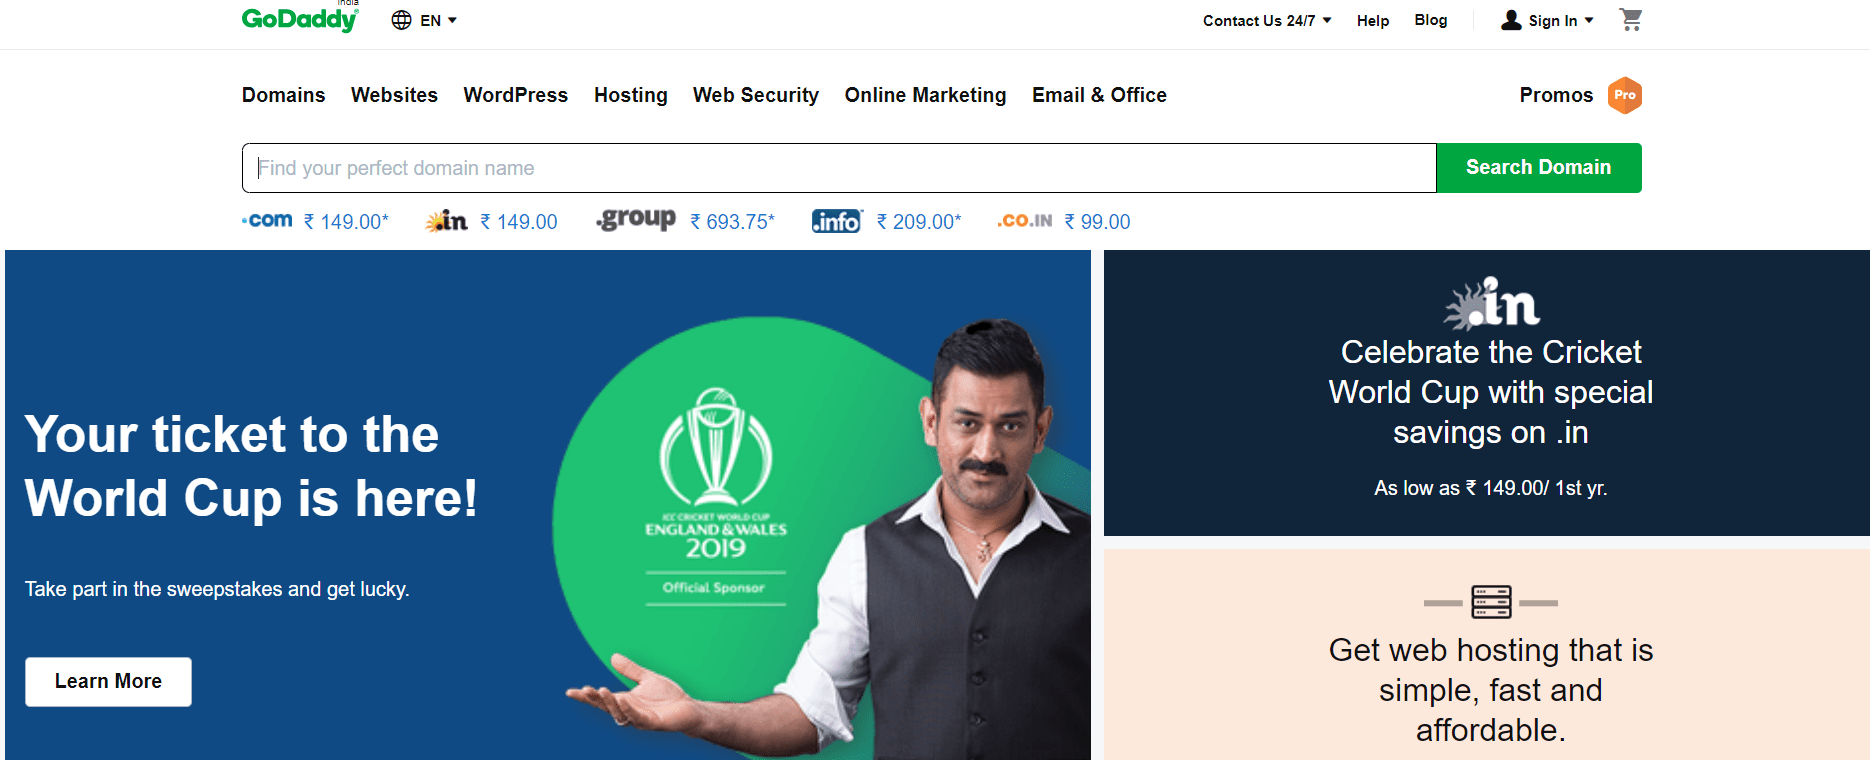Click the globe language icon

click(x=401, y=20)
